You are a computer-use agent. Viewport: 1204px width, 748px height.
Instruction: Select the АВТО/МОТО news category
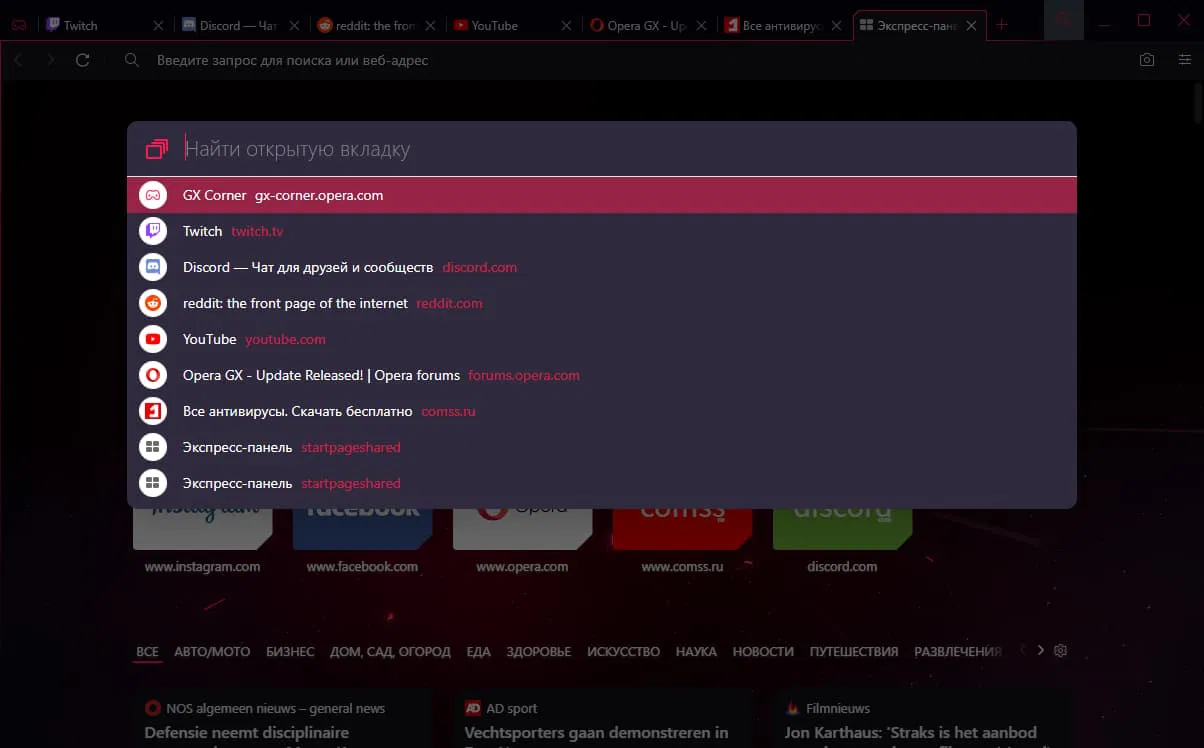212,651
